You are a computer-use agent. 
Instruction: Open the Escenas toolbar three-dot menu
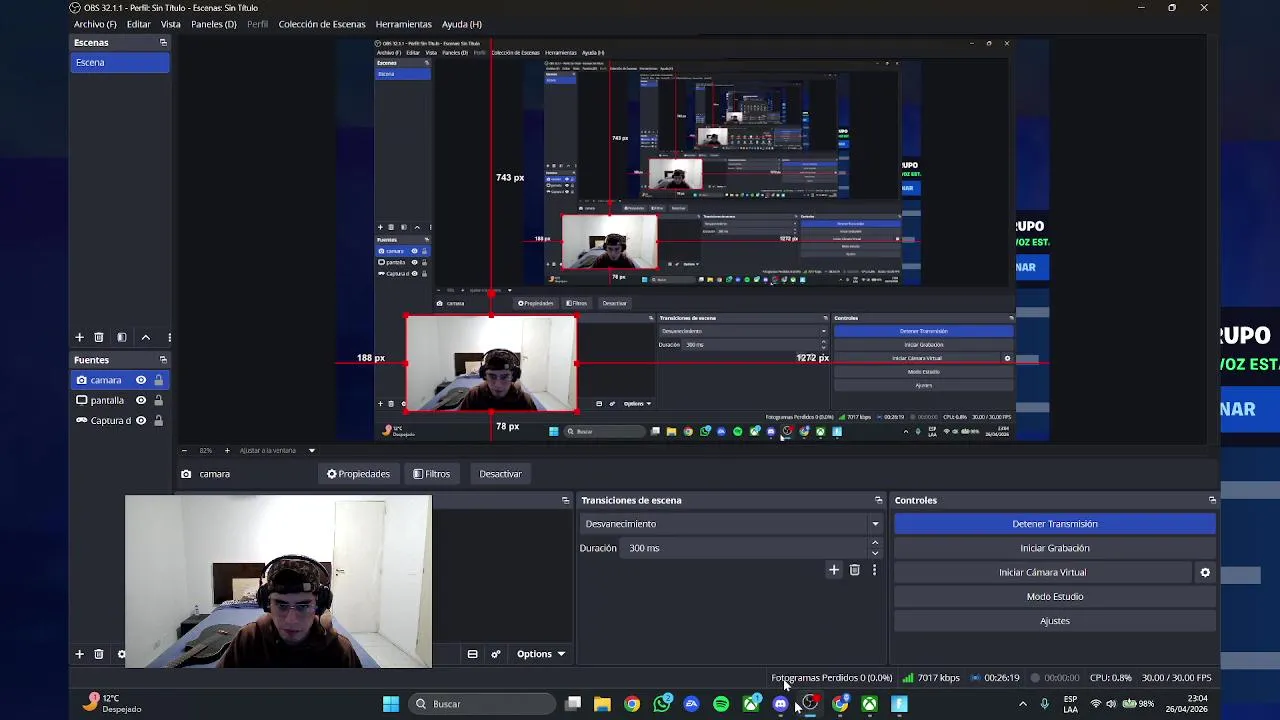tap(169, 337)
